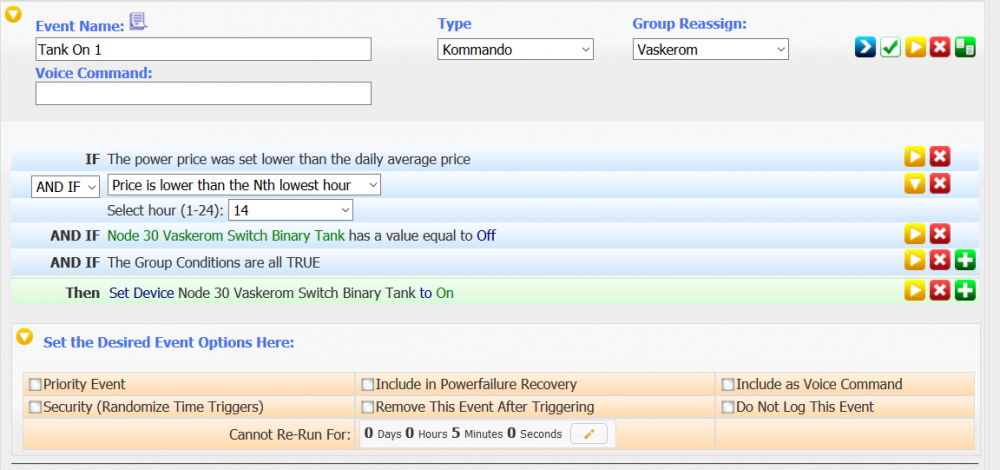This screenshot has width=1000, height=470.
Task: Click the Voice Command text field
Action: pyautogui.click(x=203, y=93)
